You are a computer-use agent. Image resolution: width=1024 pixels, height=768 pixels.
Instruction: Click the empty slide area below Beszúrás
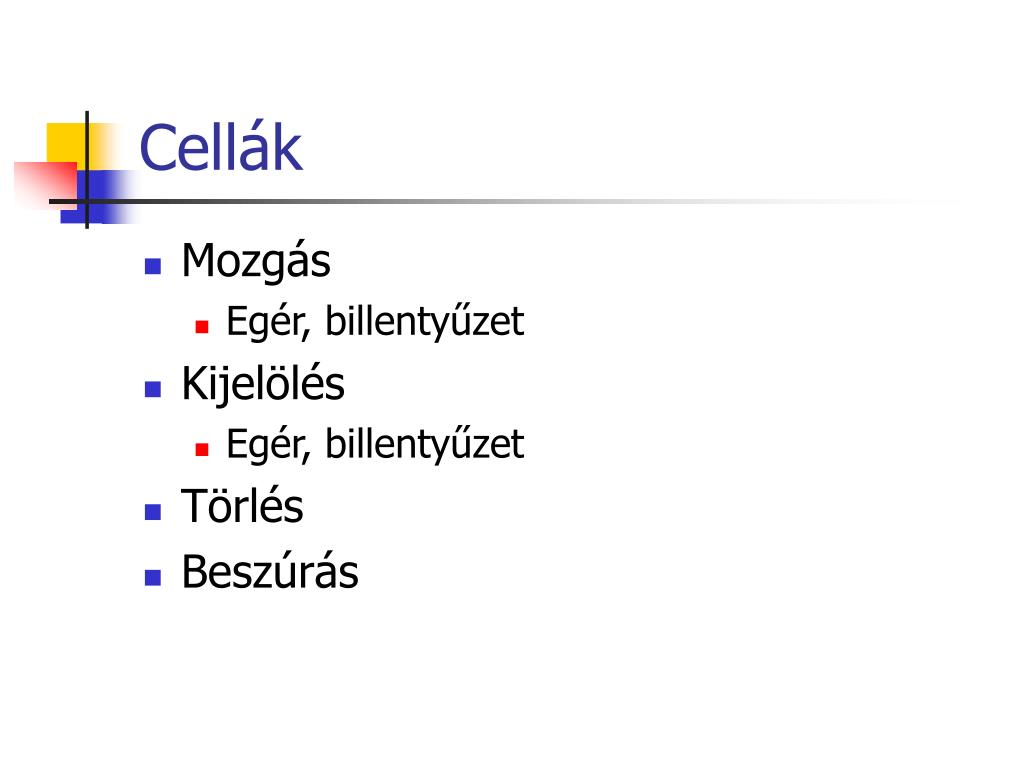[x=512, y=679]
